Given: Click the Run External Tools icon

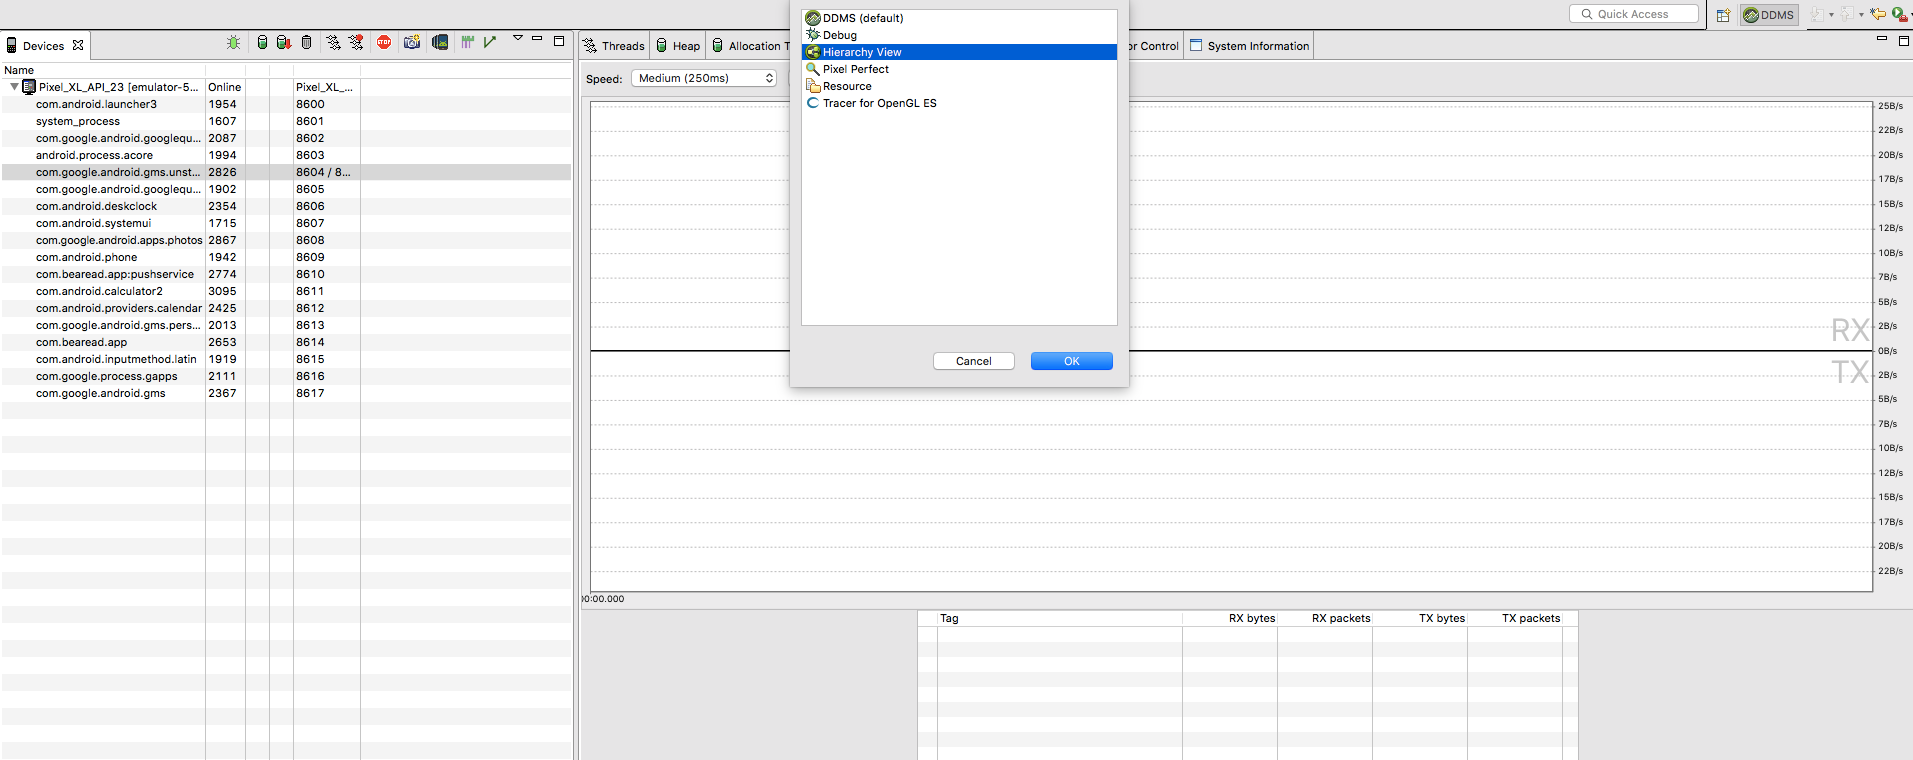Looking at the screenshot, I should point(1898,14).
